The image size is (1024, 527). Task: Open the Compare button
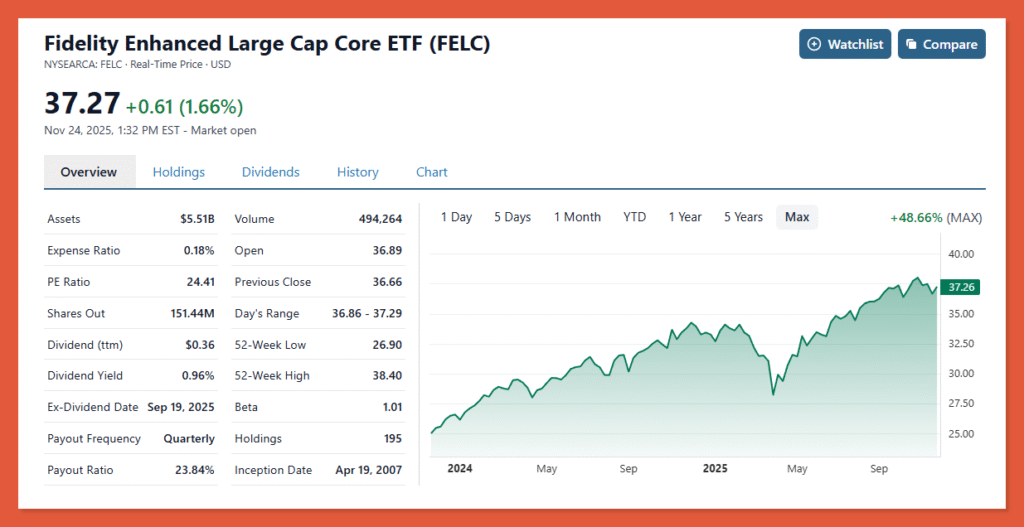[x=941, y=45]
